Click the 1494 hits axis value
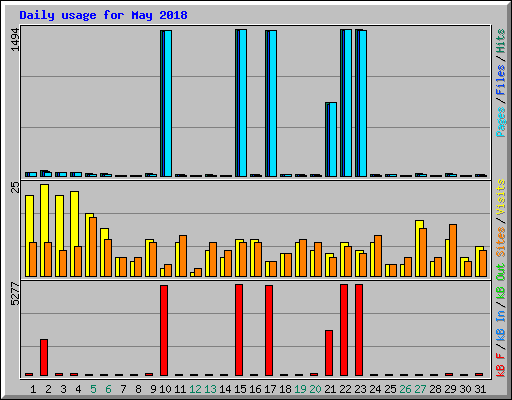Viewport: 512px width, 400px height. pos(15,40)
